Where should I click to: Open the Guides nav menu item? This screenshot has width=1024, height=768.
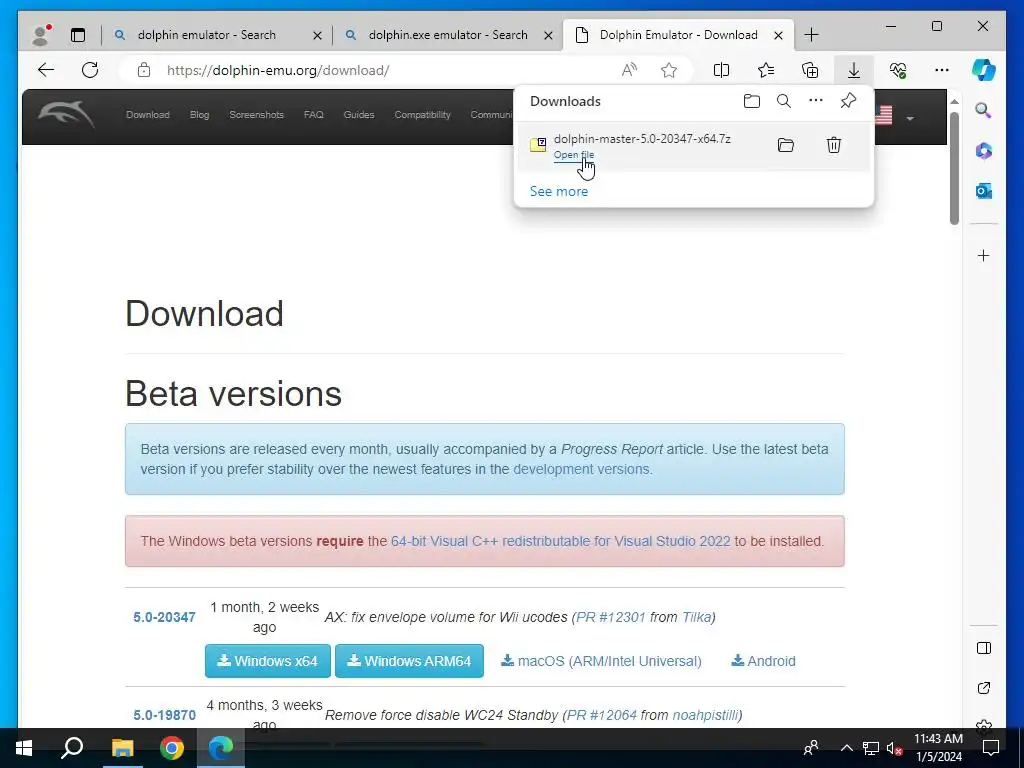point(359,115)
